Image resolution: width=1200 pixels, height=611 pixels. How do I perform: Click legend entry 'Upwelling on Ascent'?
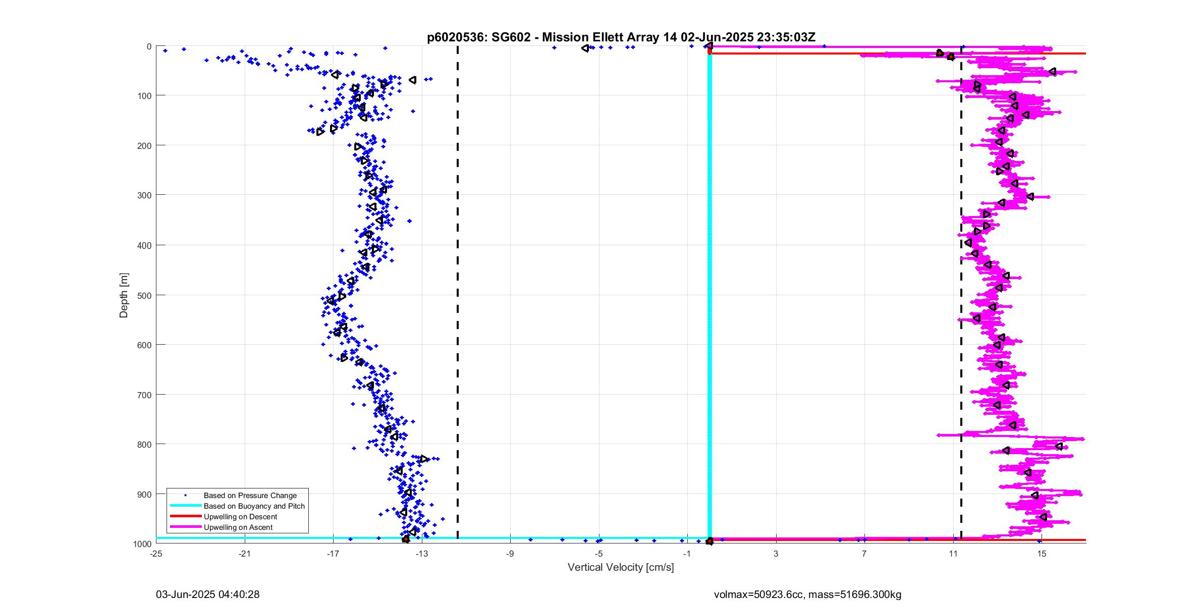coord(238,527)
